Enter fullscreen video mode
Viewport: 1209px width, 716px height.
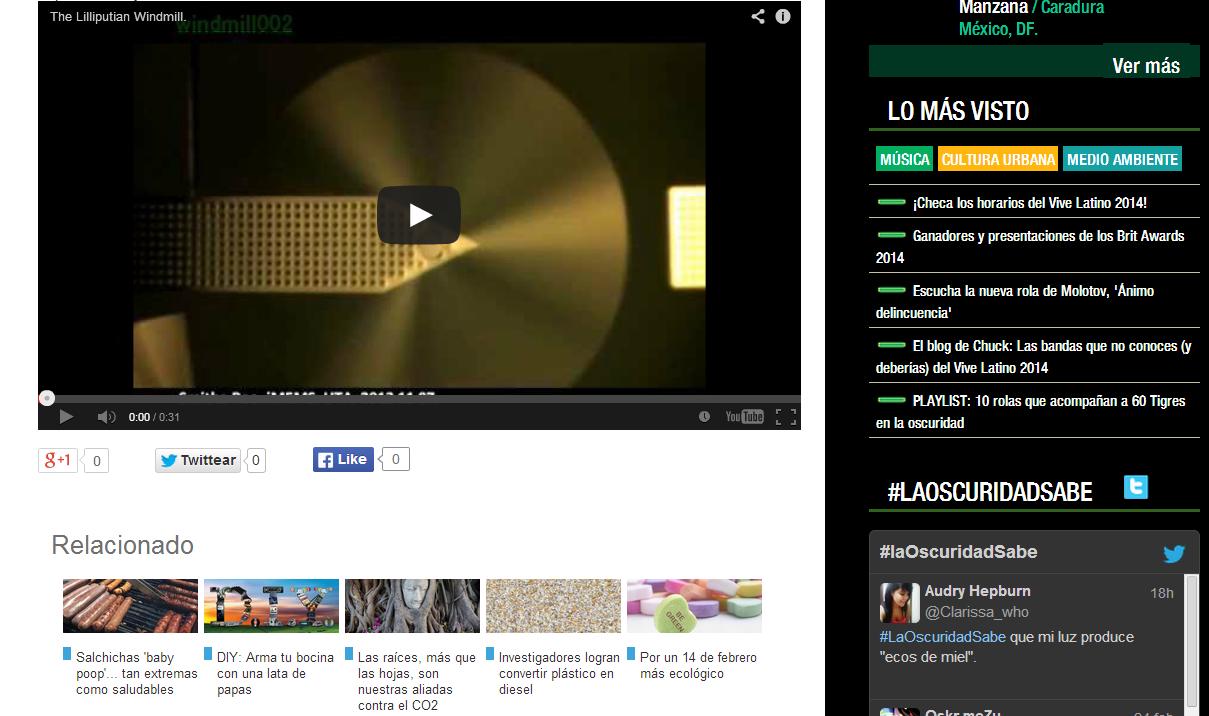point(786,417)
